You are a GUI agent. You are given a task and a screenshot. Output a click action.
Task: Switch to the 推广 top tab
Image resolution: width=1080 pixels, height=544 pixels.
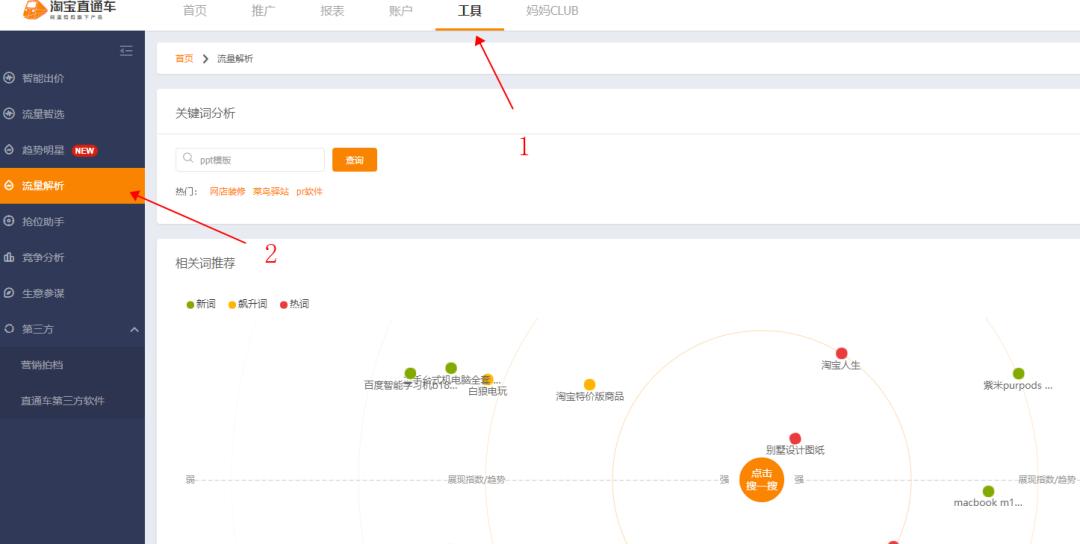263,11
